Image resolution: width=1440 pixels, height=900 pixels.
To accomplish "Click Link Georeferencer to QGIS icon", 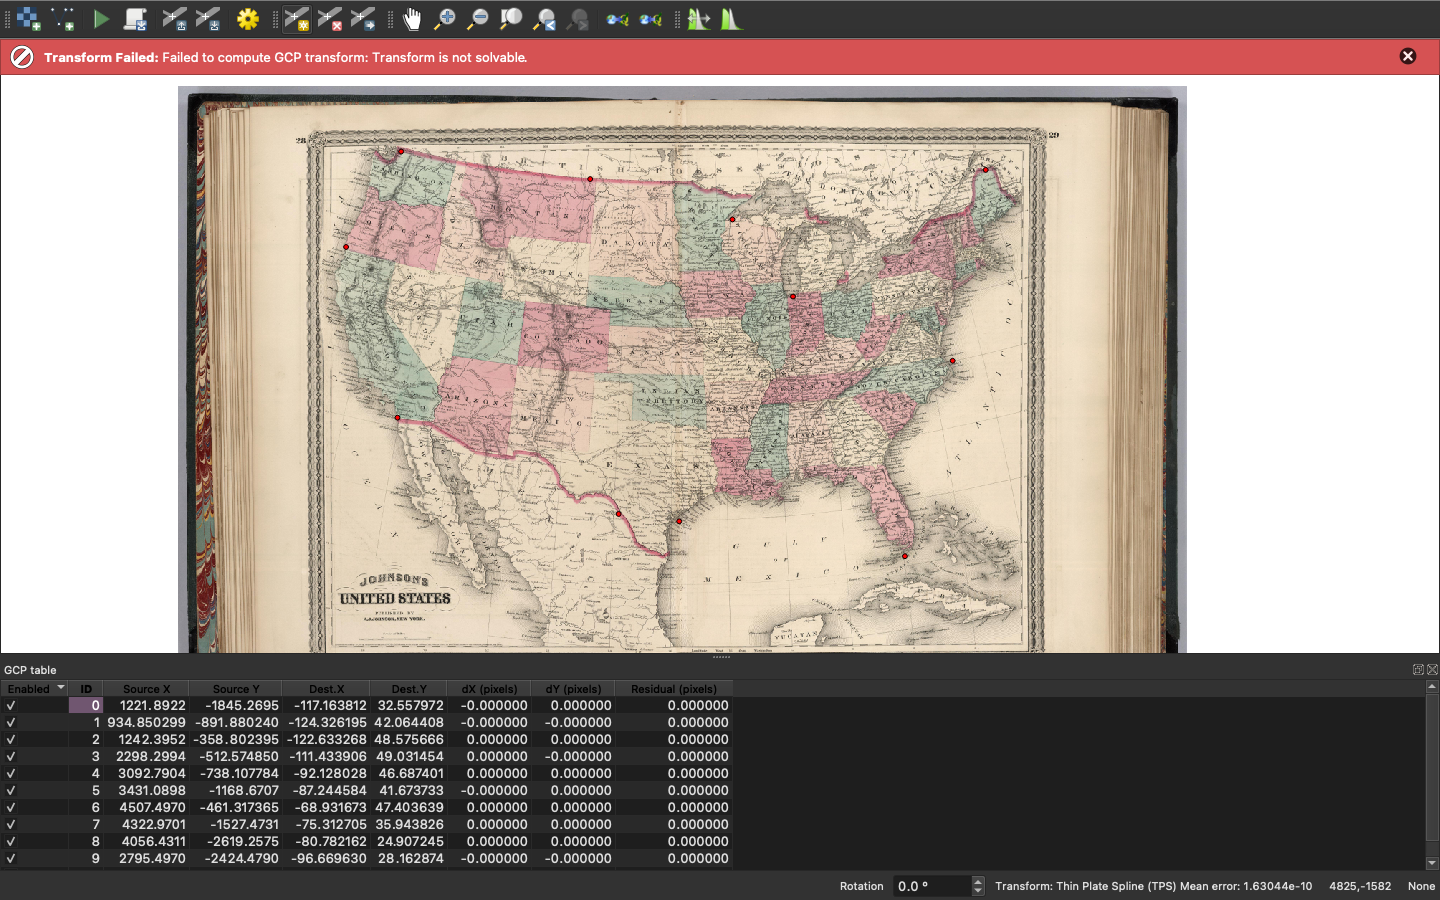I will coord(617,19).
